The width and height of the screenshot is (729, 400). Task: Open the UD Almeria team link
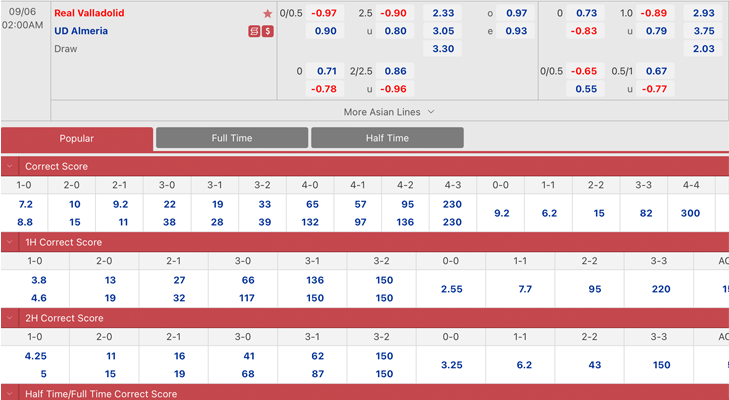(x=81, y=31)
